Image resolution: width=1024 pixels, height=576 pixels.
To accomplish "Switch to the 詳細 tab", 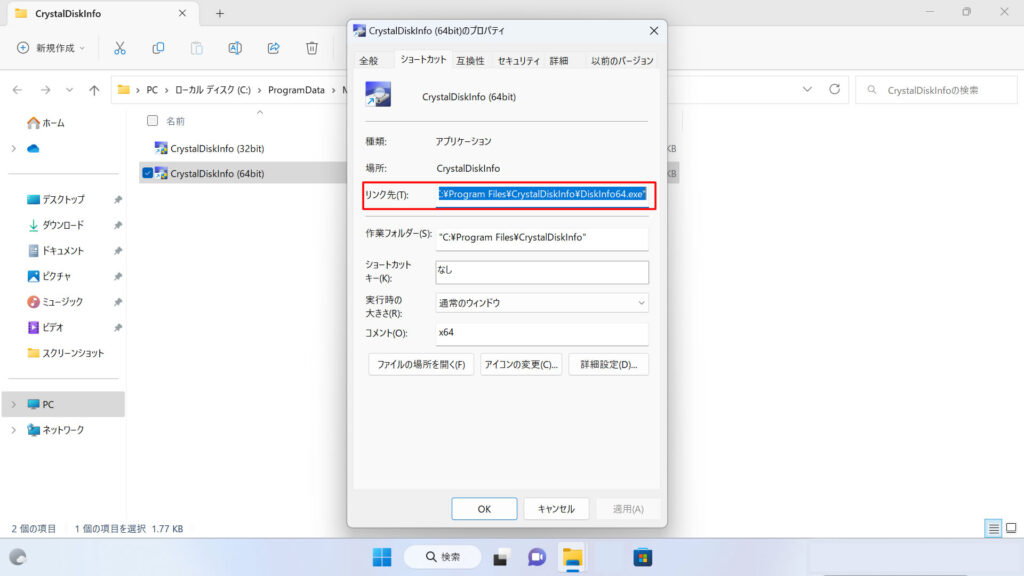I will (558, 61).
